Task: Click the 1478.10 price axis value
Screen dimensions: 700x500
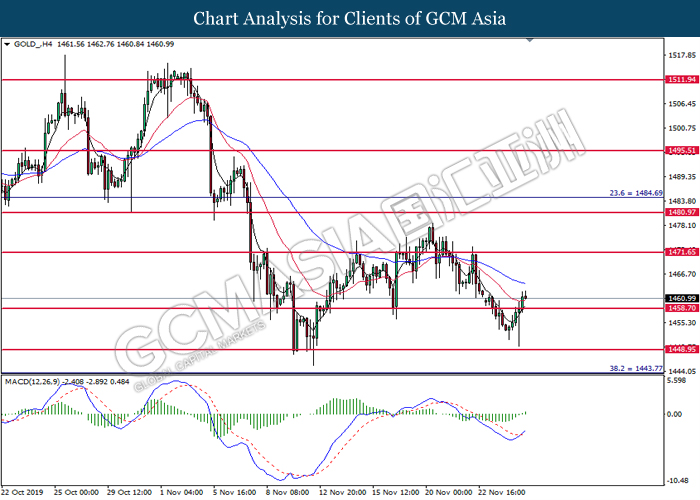Action: click(682, 225)
